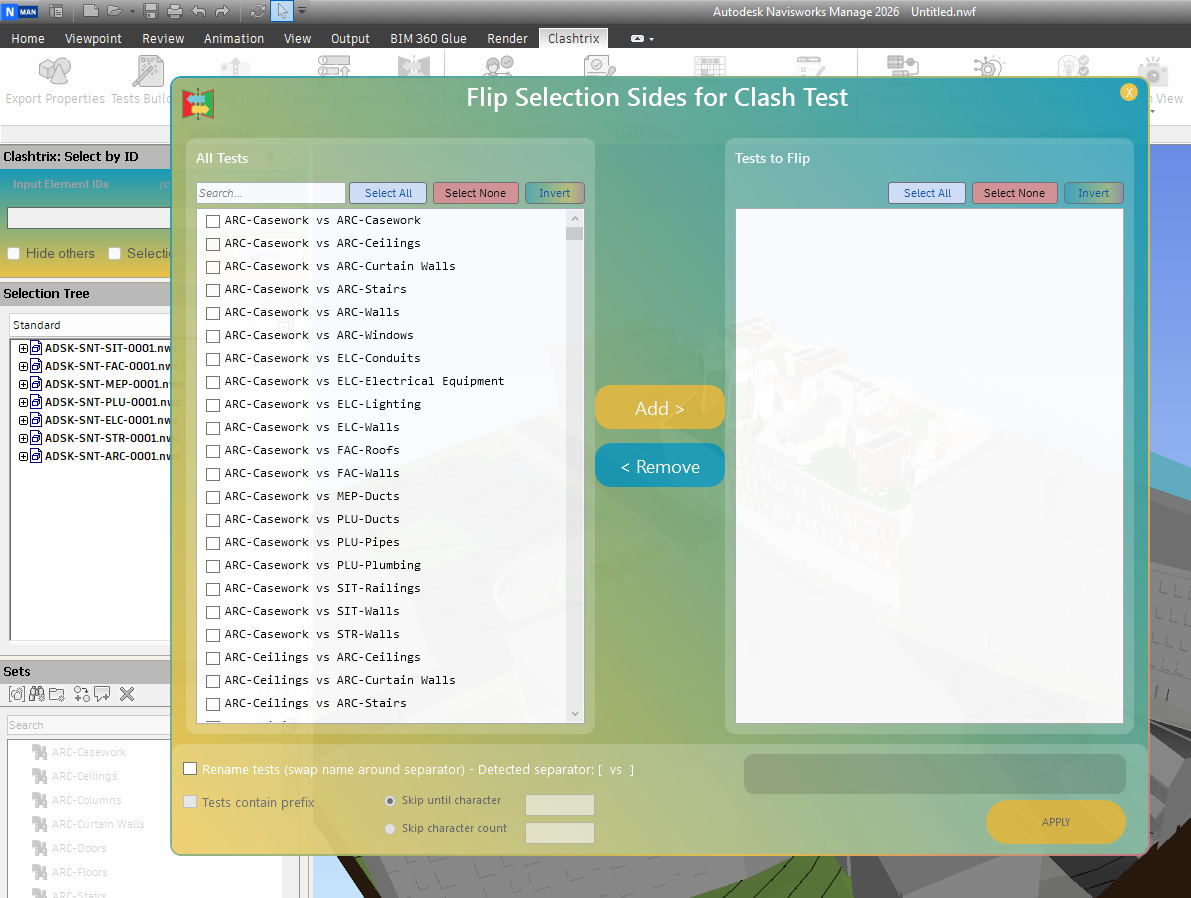Click the Undo arrow icon
Viewport: 1191px width, 898px height.
pos(198,11)
